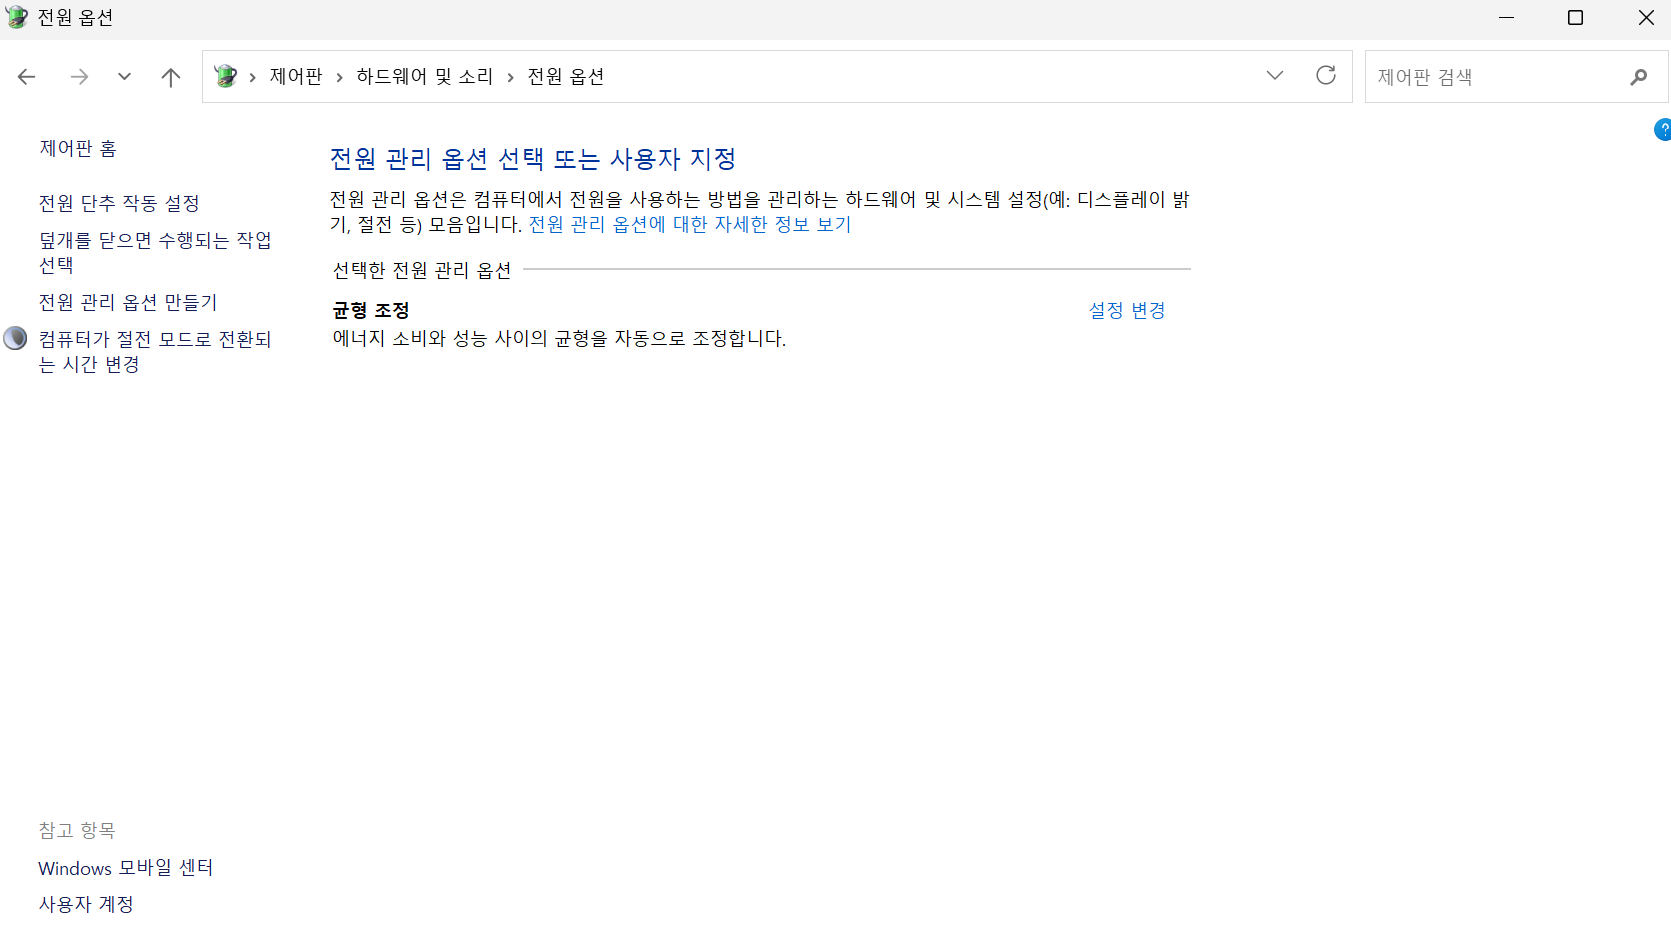This screenshot has width=1671, height=937.
Task: Click the Power Options icon in the address bar
Action: 225,75
